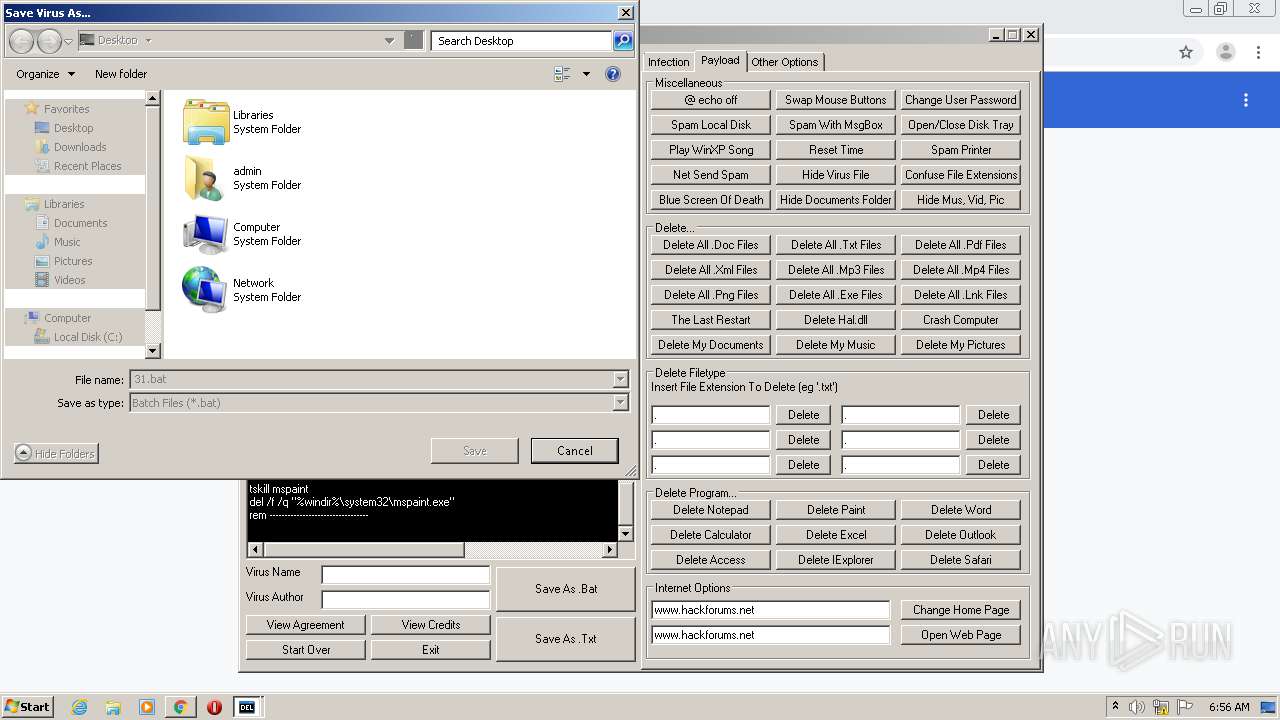1280x720 pixels.
Task: Select Downloads under Favorites
Action: (x=80, y=147)
